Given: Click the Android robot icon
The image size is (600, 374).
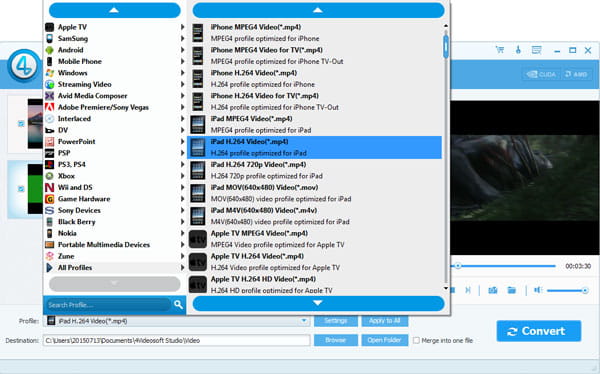Looking at the screenshot, I should point(49,50).
